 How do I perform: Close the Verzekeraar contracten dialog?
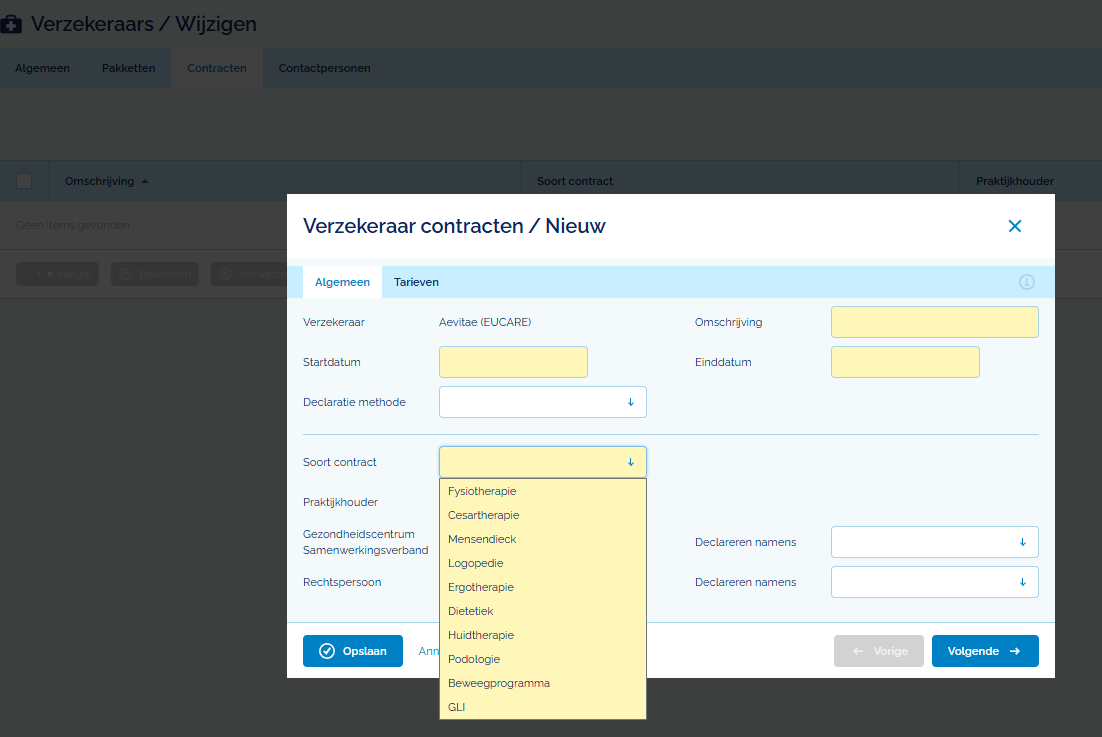1014,226
